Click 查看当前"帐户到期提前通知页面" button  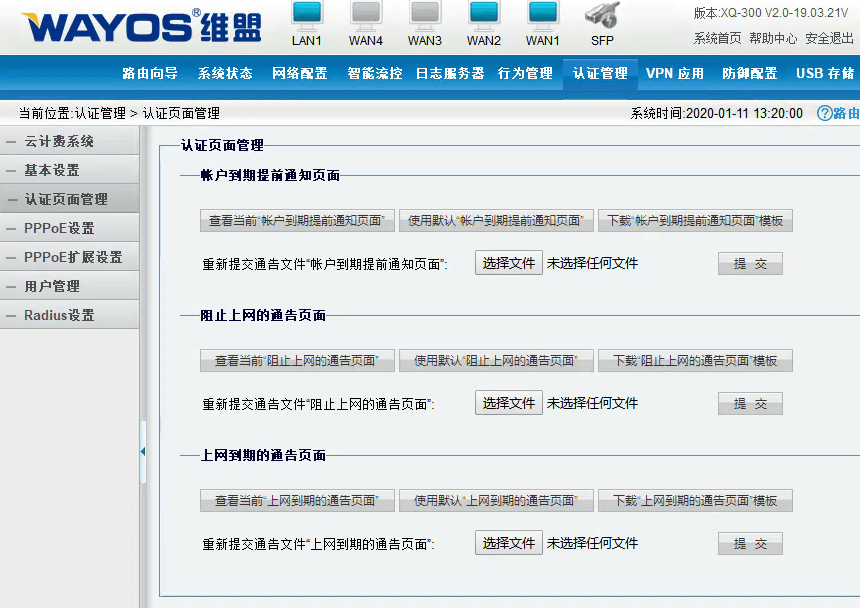pos(297,221)
